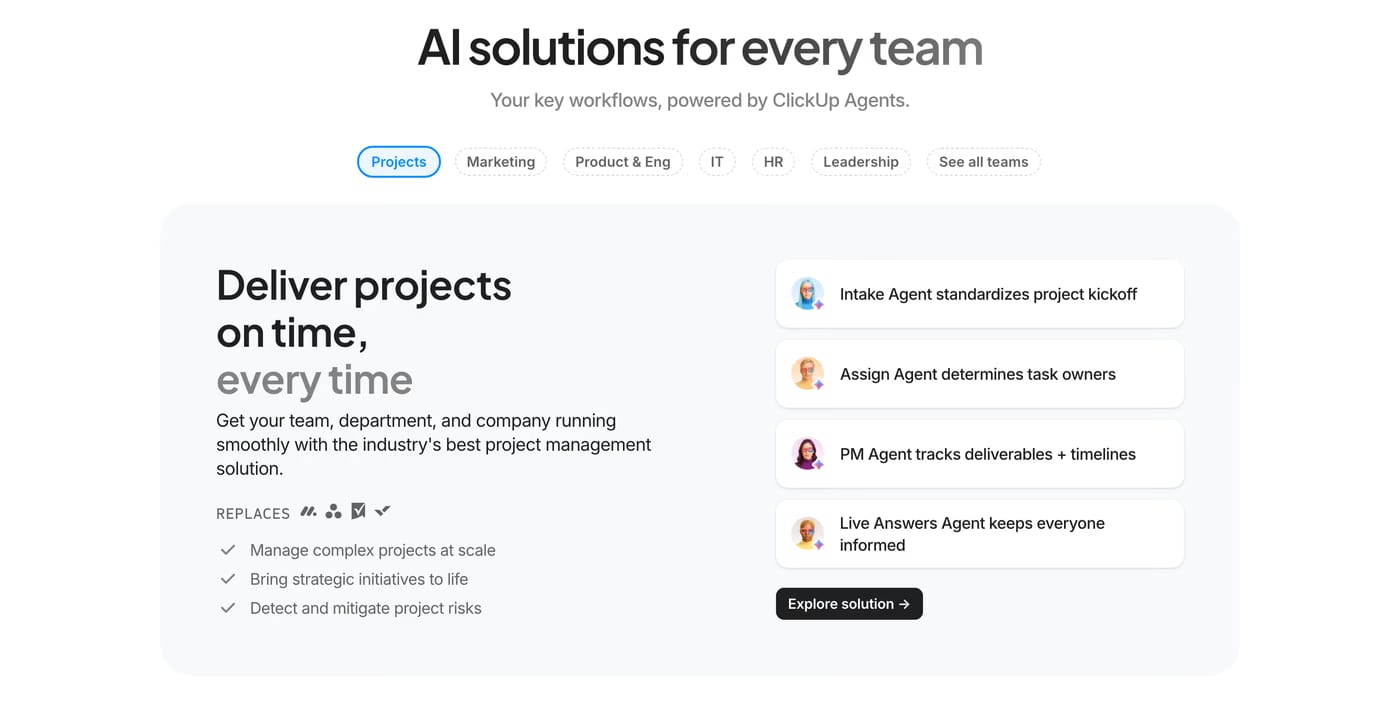Click the Live Answers Agent avatar
Viewport: 1400px width, 704px height.
point(808,534)
